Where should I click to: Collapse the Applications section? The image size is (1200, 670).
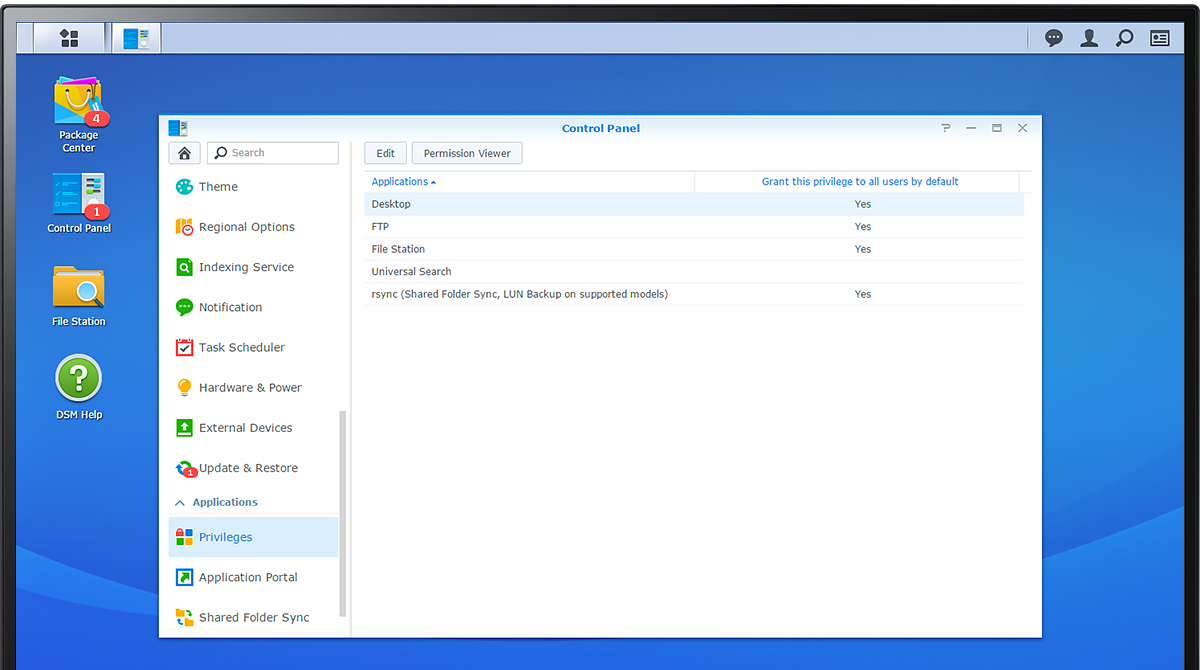pyautogui.click(x=180, y=503)
